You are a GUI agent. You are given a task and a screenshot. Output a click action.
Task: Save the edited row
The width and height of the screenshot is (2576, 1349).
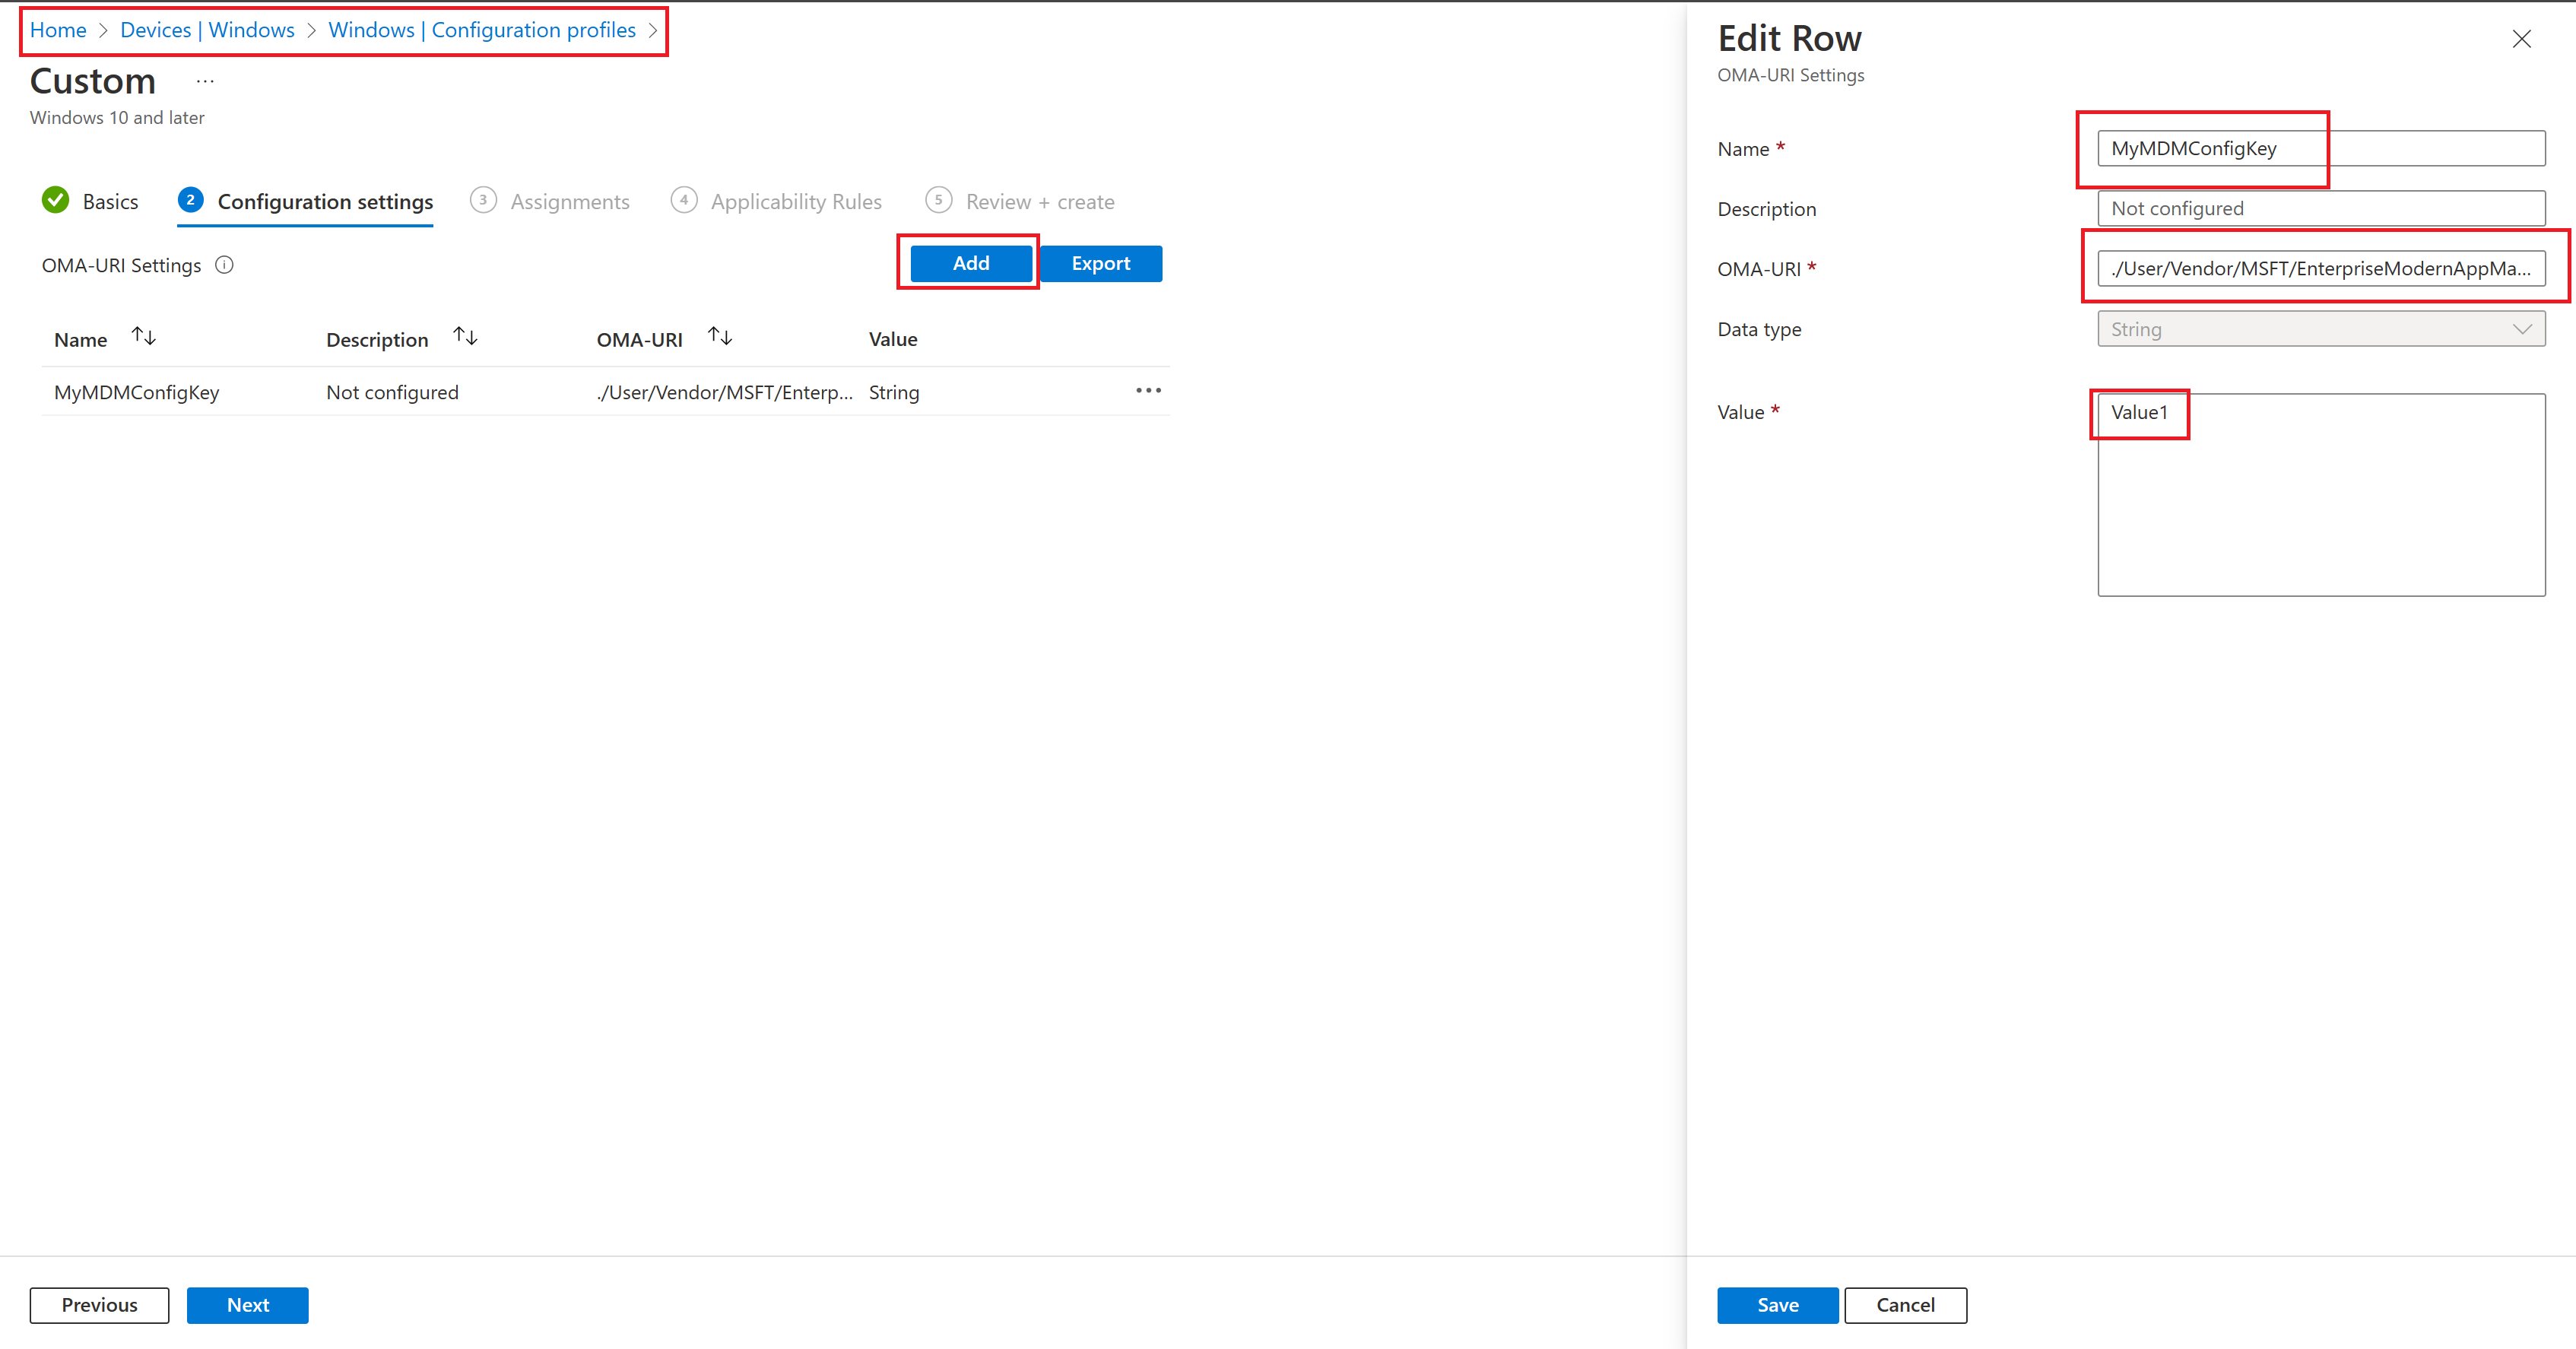1777,1305
